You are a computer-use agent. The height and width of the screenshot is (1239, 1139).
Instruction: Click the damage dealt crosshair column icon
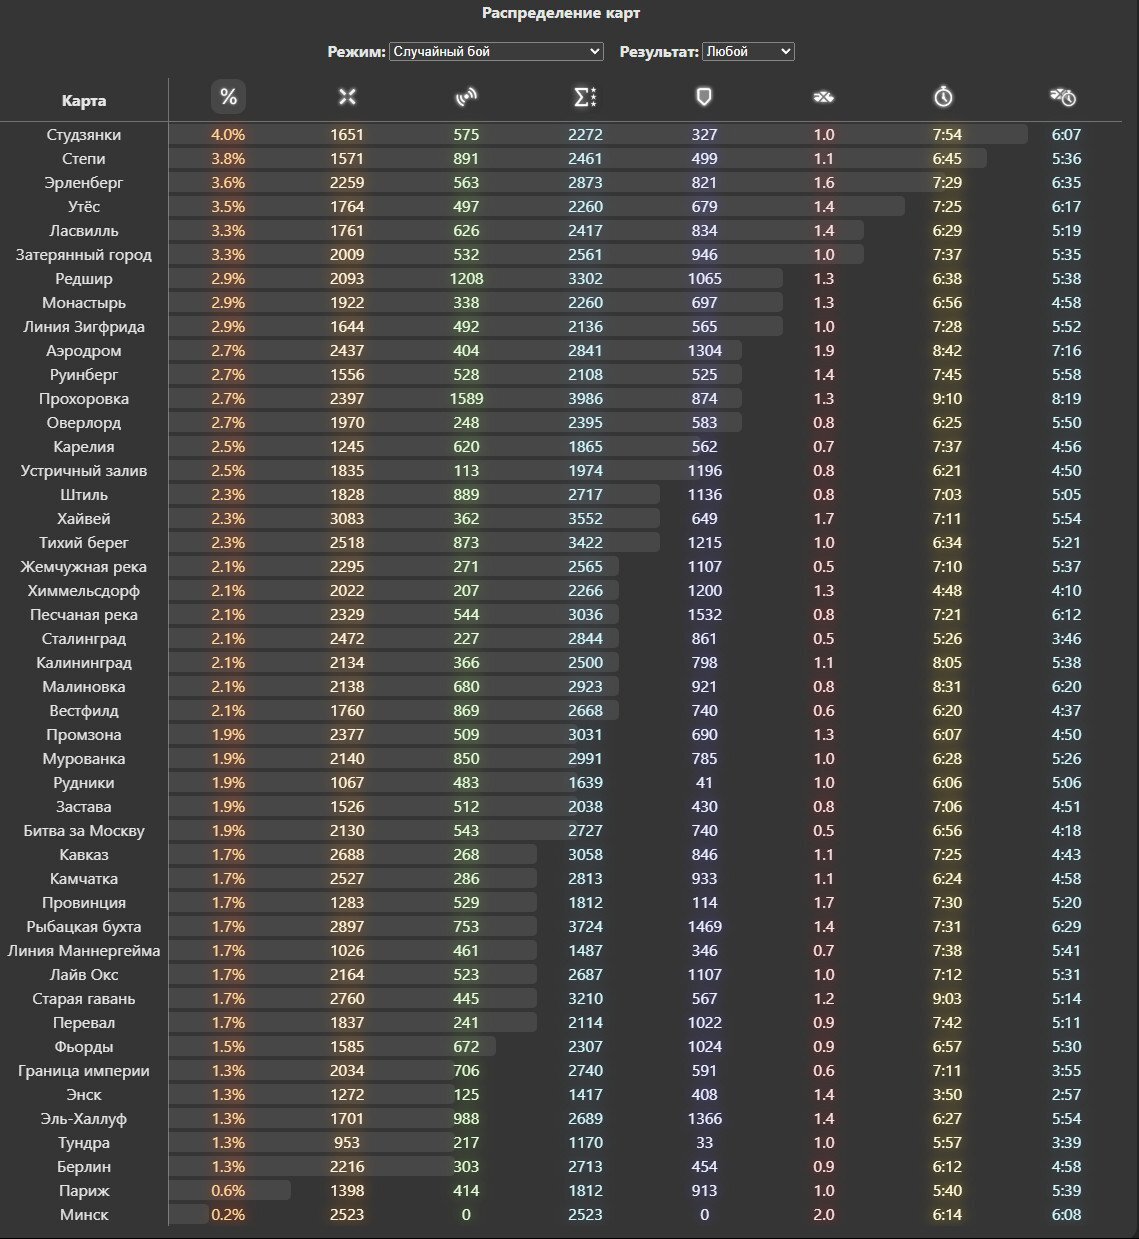(x=347, y=97)
